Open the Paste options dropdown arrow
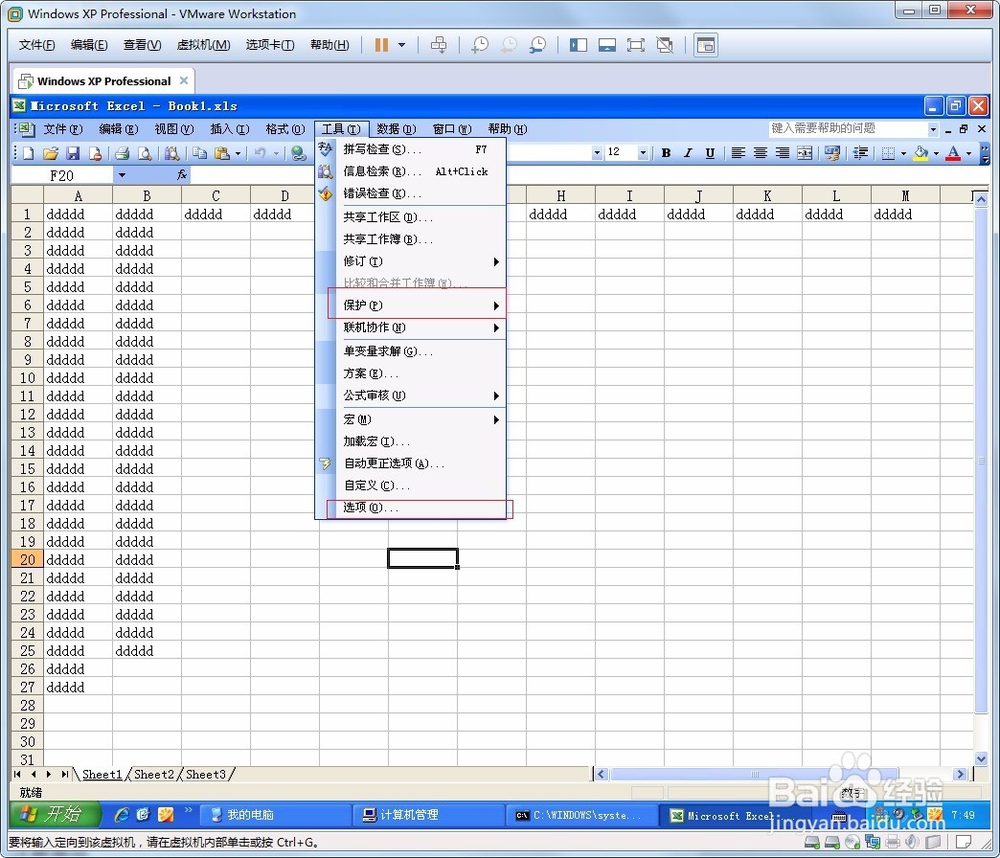The height and width of the screenshot is (858, 1000). point(238,153)
